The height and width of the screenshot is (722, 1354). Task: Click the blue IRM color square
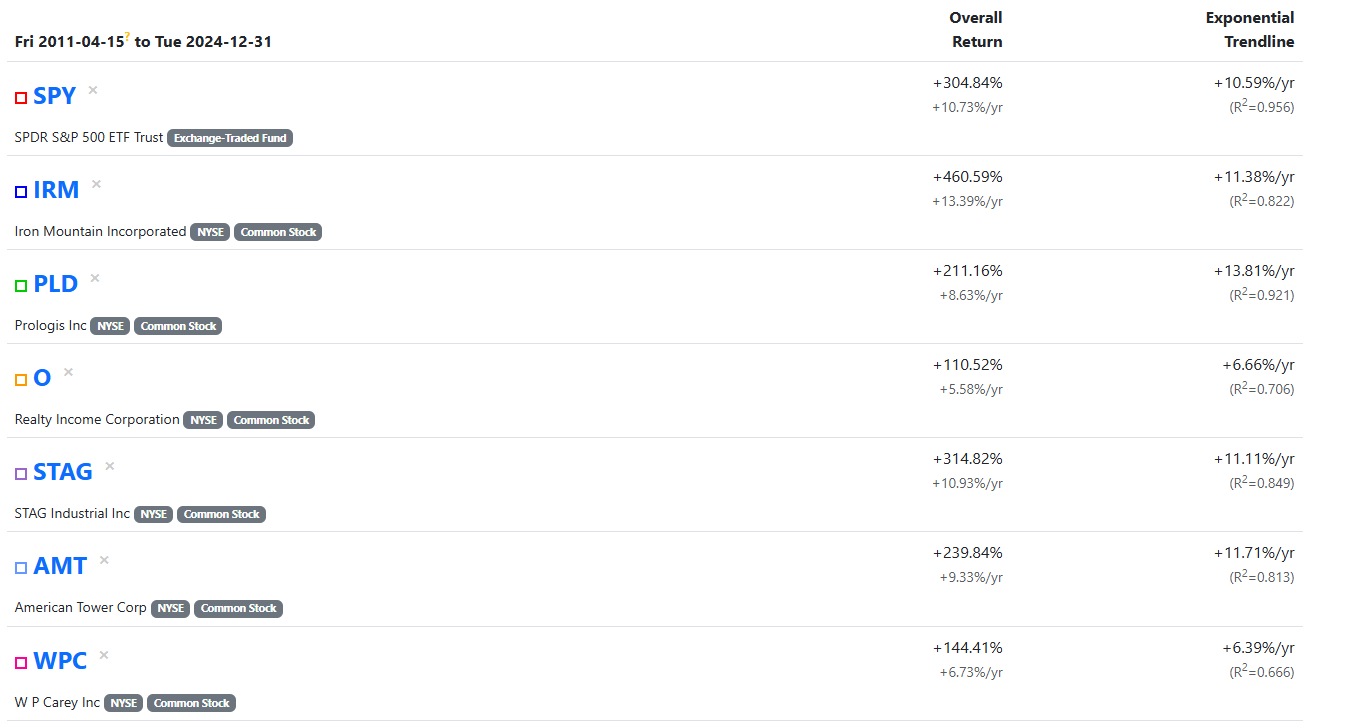point(21,192)
